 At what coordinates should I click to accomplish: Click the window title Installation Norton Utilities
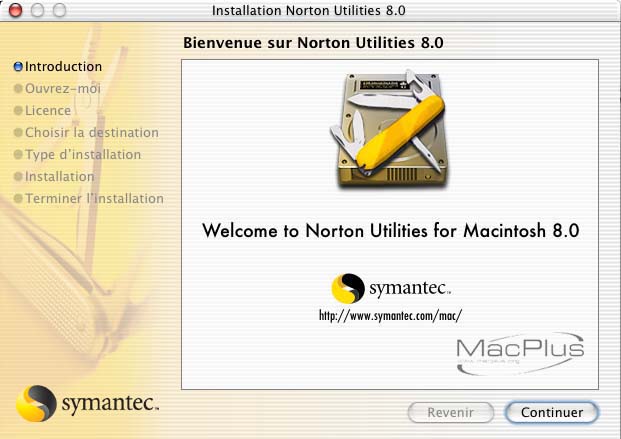pos(309,10)
